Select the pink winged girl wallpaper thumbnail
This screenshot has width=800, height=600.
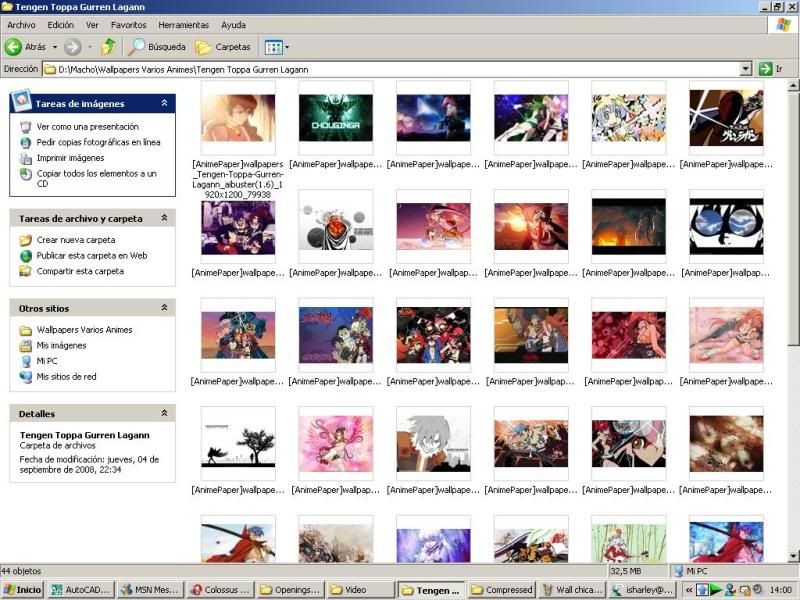(336, 443)
